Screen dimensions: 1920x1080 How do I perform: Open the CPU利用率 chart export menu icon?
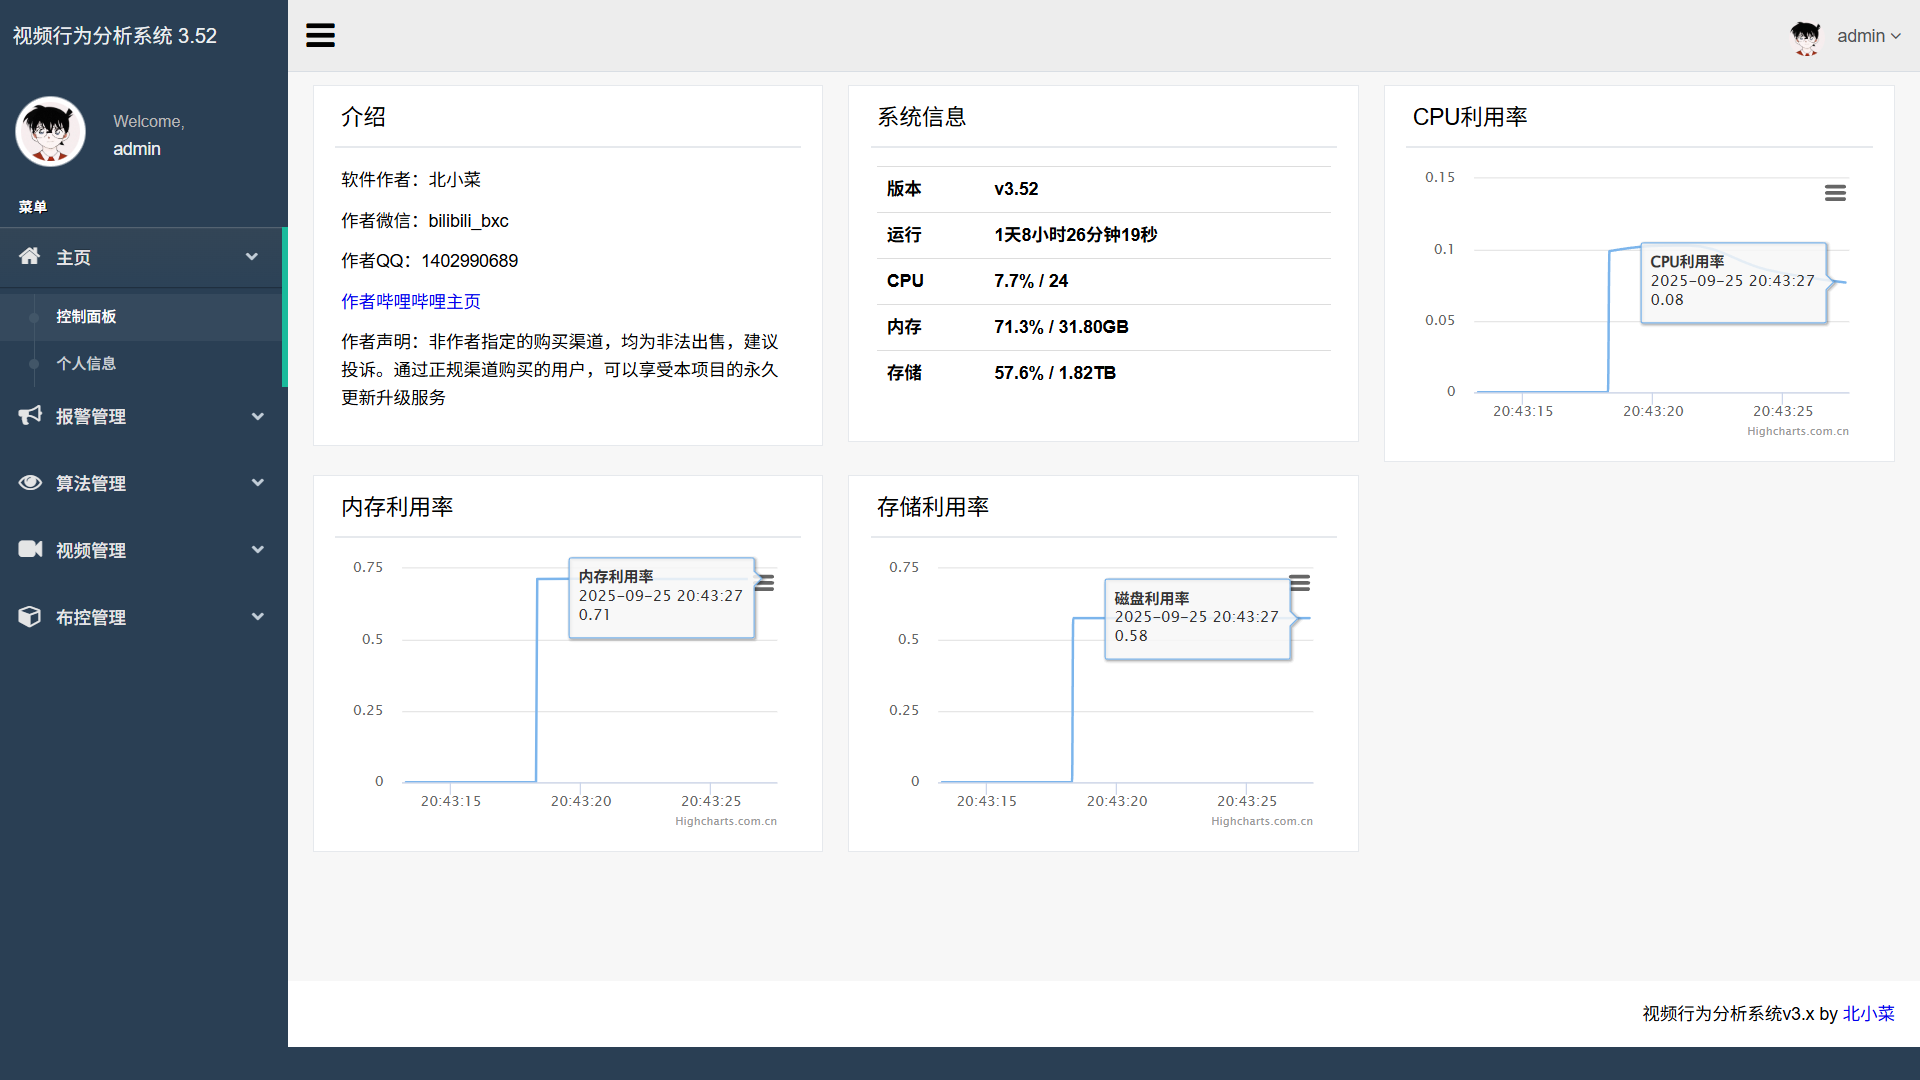[1835, 193]
